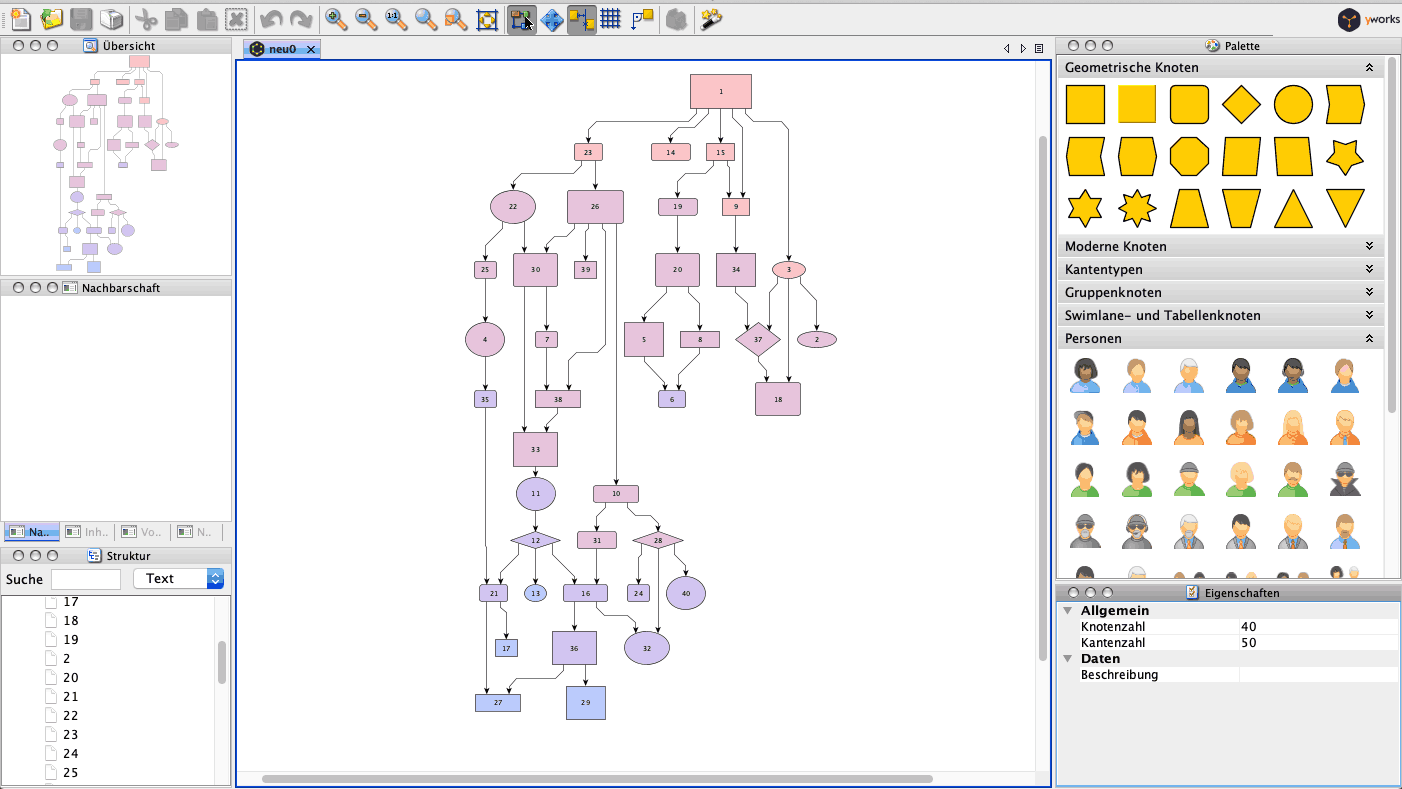The image size is (1402, 789).
Task: Toggle the navigation move mode button
Action: click(x=551, y=19)
